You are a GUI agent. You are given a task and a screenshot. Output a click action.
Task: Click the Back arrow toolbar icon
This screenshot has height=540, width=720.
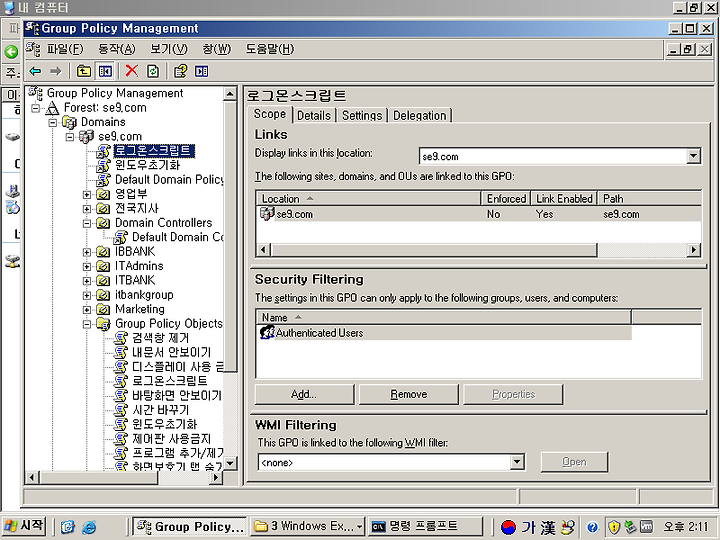[x=35, y=71]
